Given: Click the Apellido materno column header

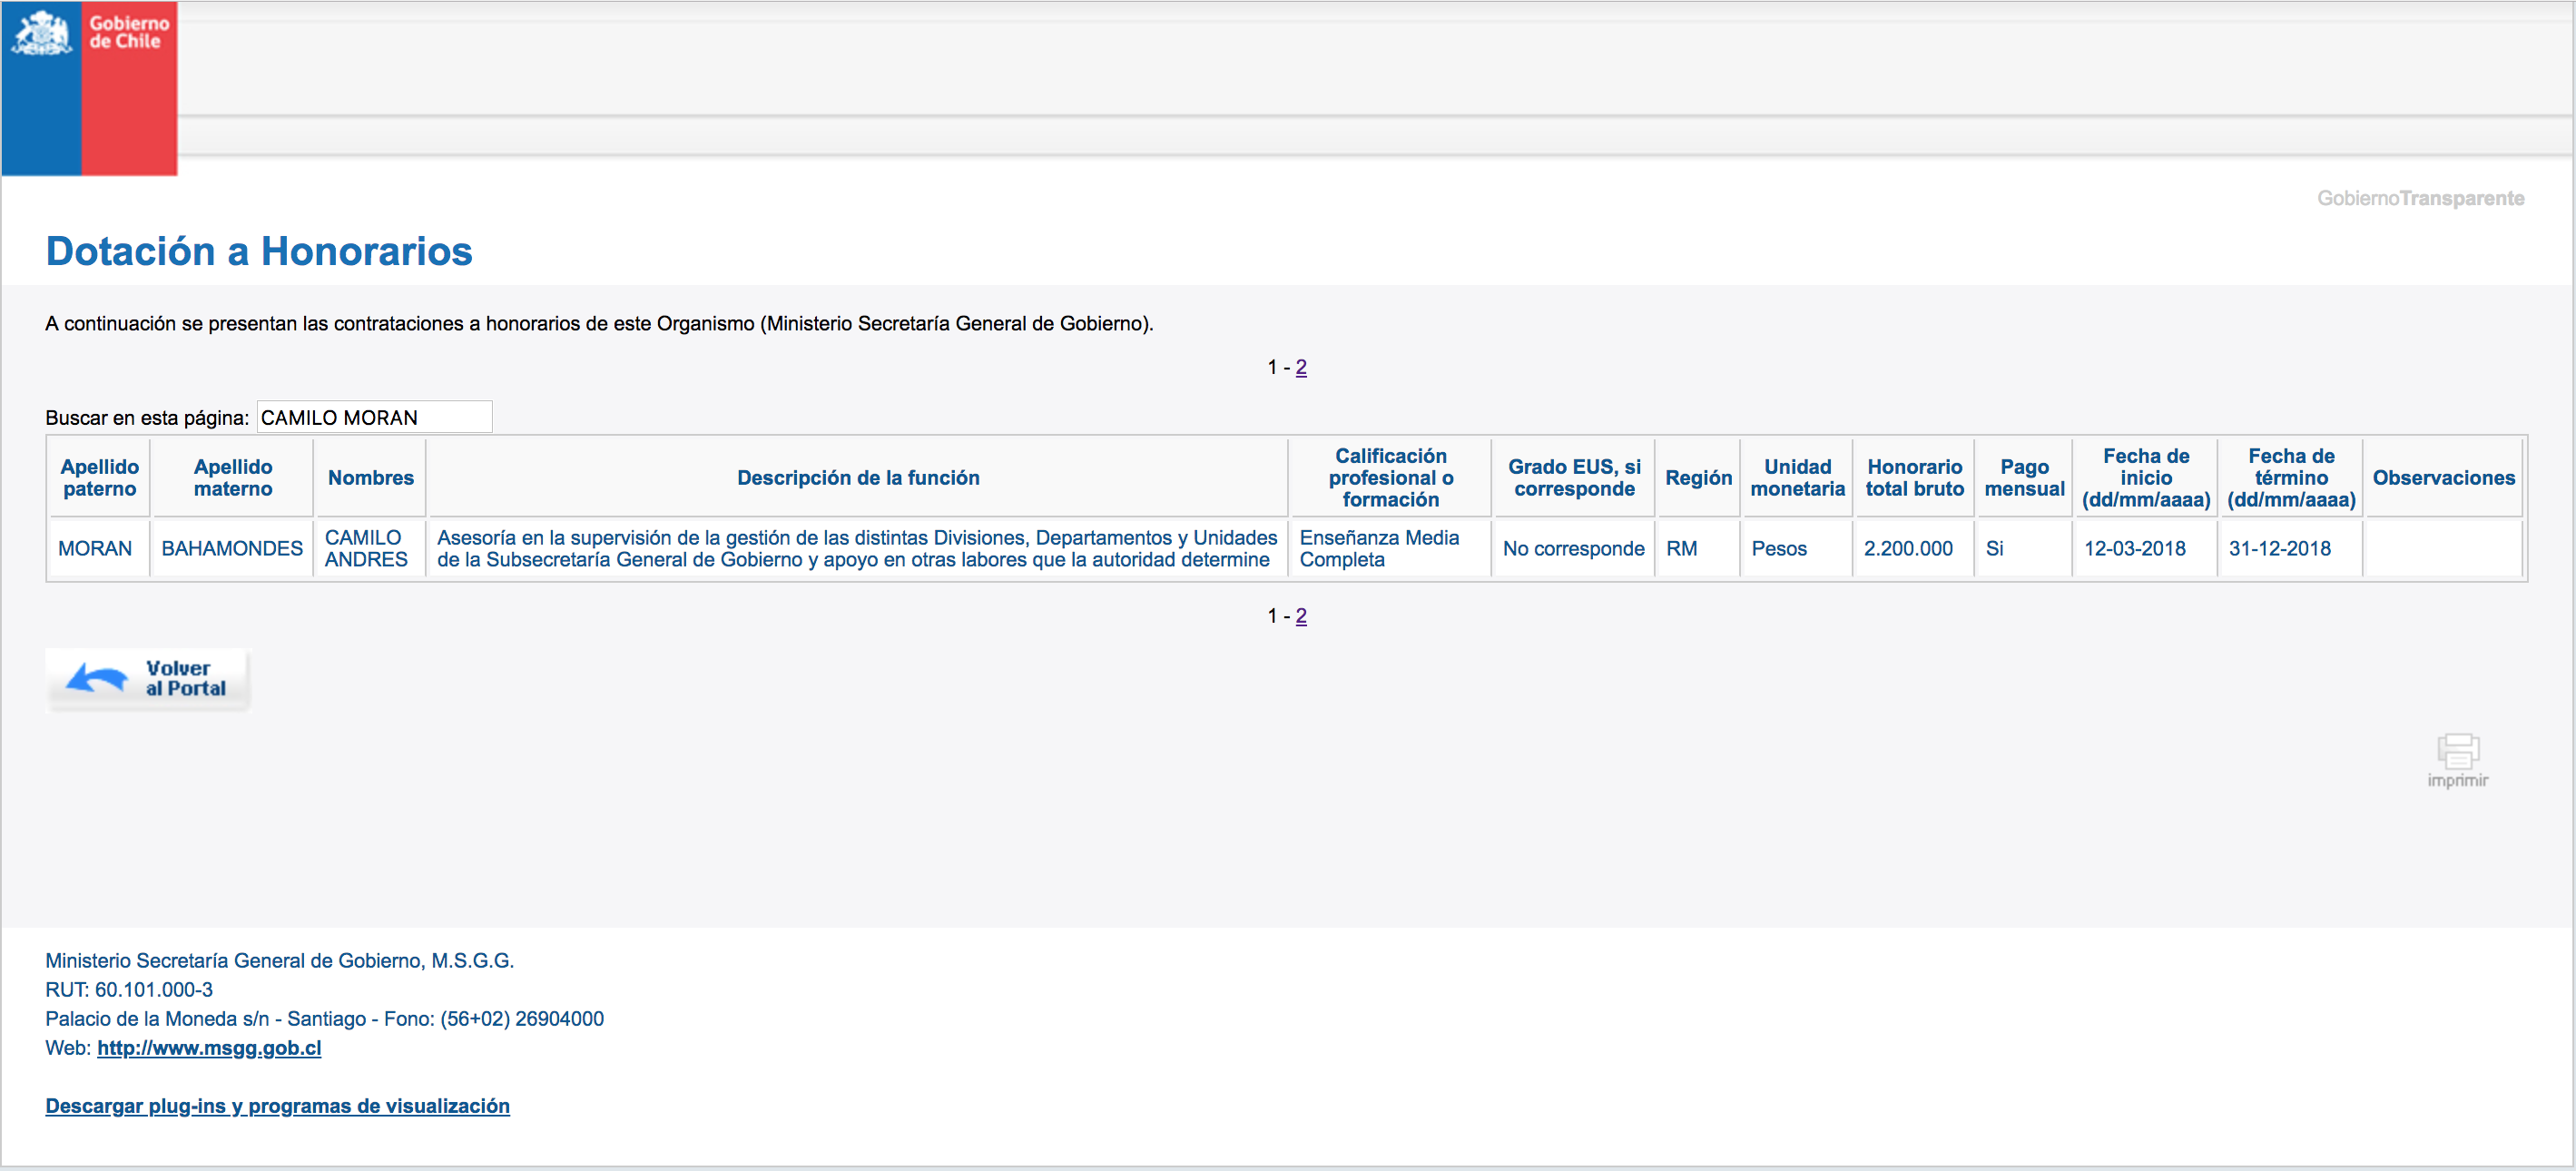Looking at the screenshot, I should 232,478.
